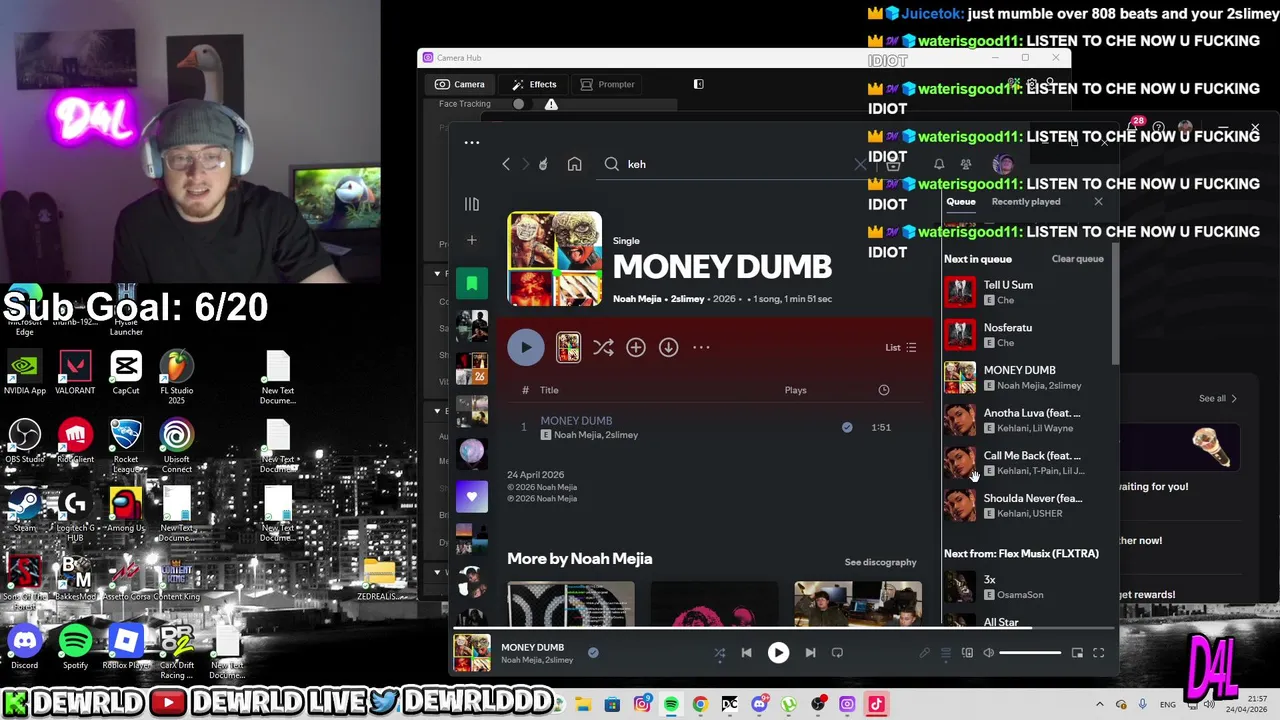Image resolution: width=1280 pixels, height=720 pixels.
Task: Open Friend Activity icon
Action: pyautogui.click(x=966, y=164)
